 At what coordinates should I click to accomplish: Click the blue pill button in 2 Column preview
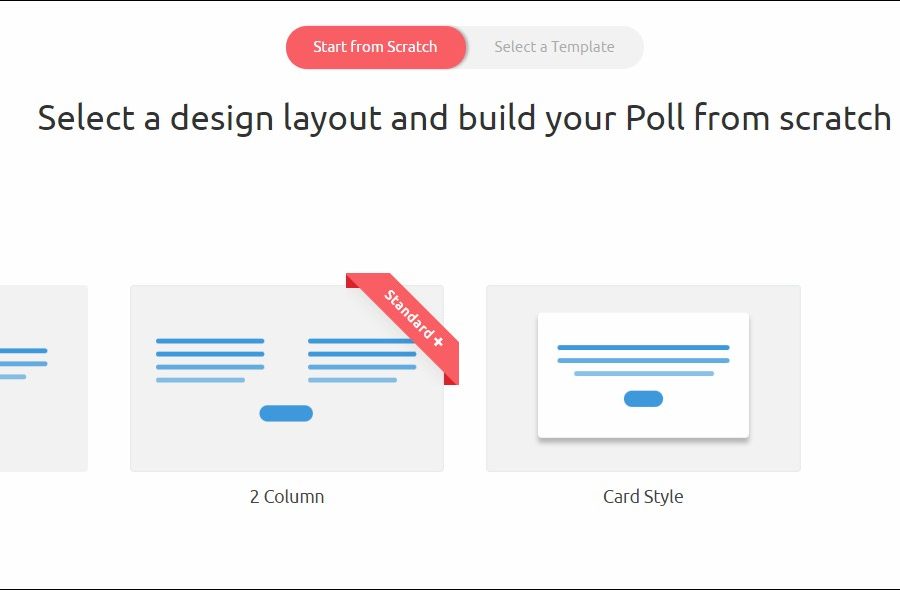point(286,413)
